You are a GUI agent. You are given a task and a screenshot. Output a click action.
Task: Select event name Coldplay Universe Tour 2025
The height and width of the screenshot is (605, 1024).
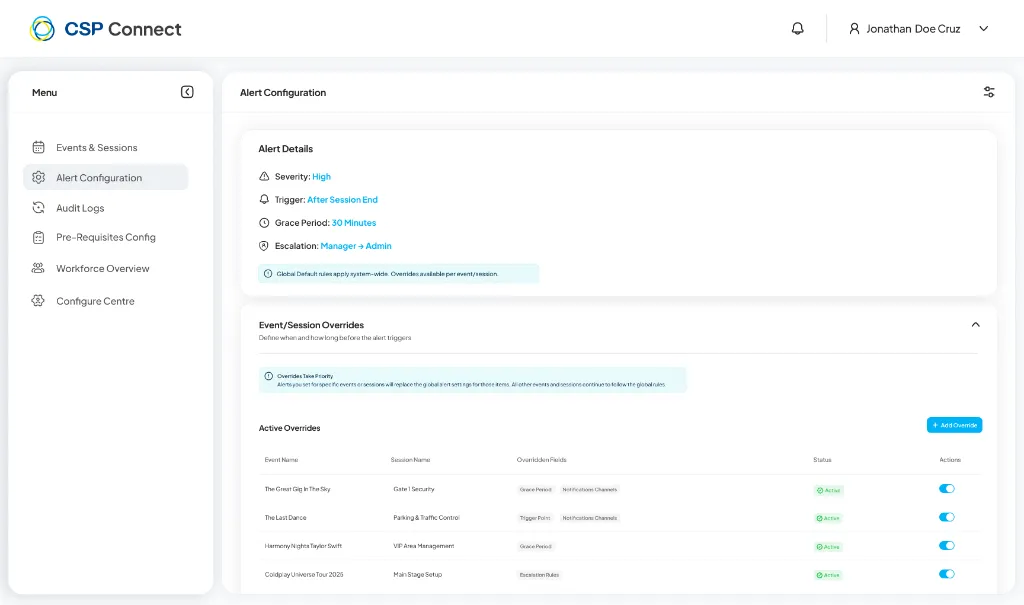304,574
